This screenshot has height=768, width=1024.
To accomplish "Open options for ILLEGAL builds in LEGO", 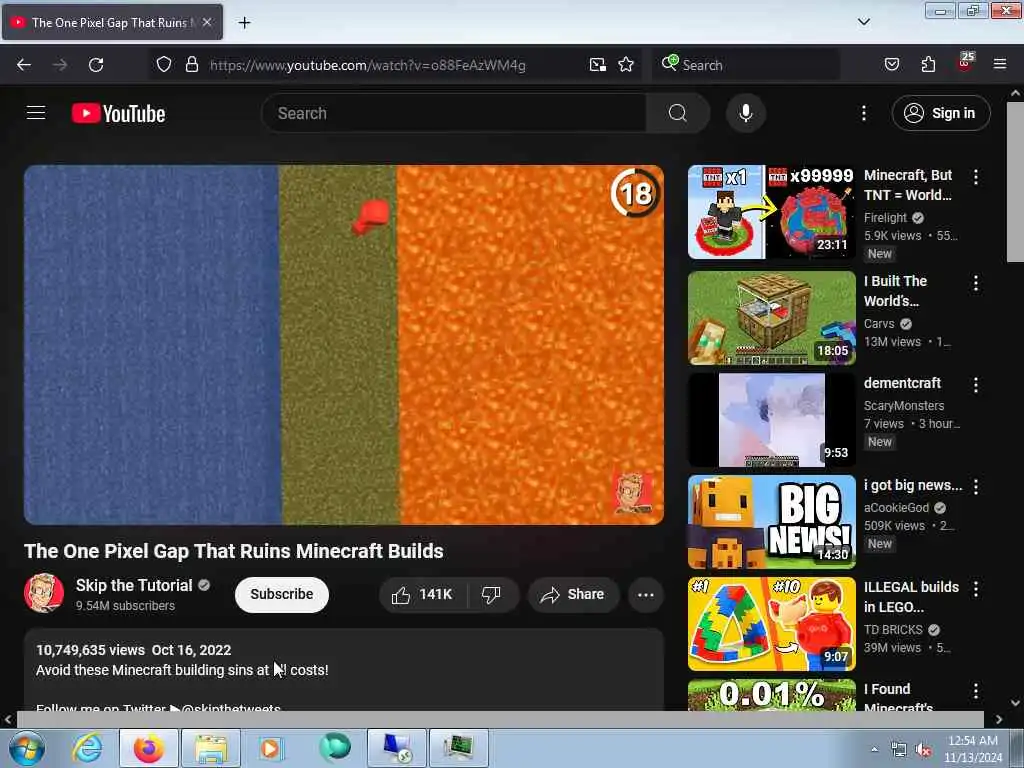I will pos(975,588).
